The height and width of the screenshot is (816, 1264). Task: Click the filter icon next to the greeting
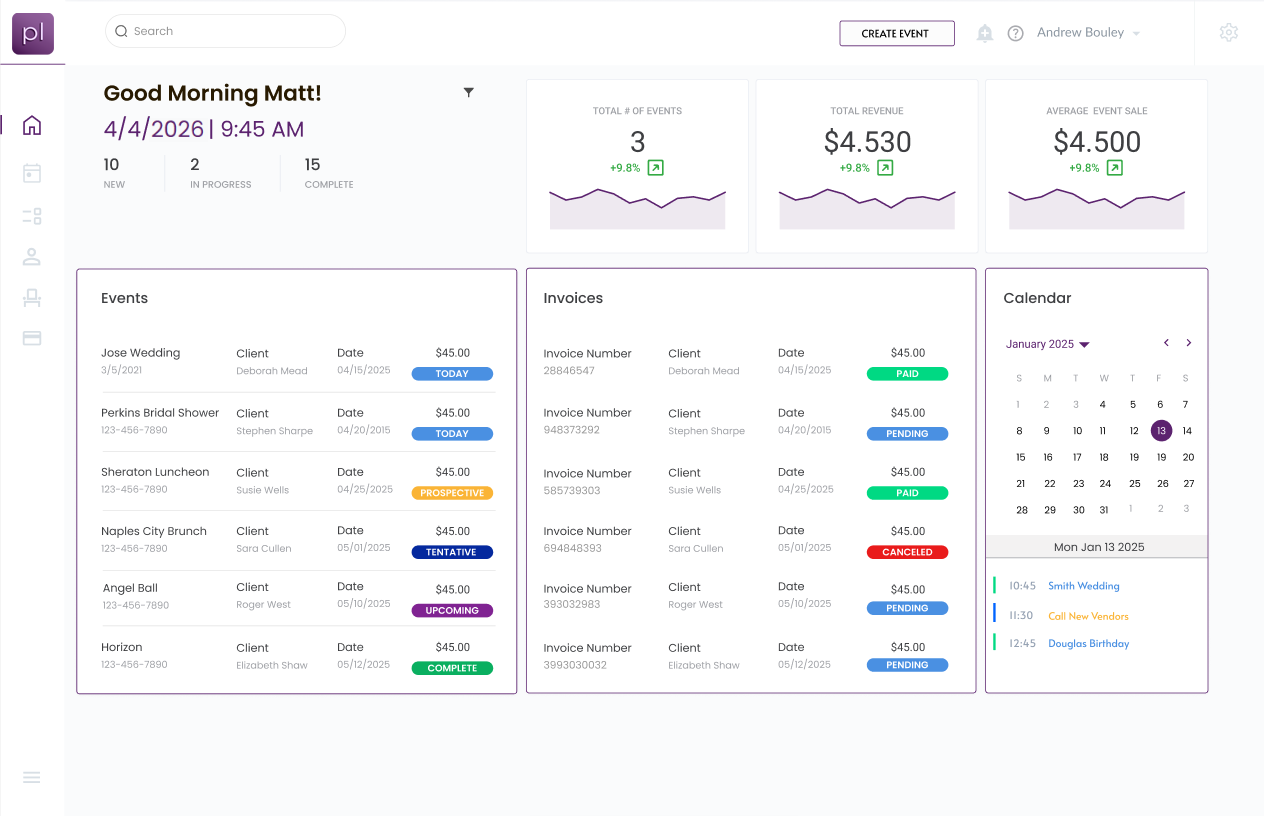click(468, 91)
